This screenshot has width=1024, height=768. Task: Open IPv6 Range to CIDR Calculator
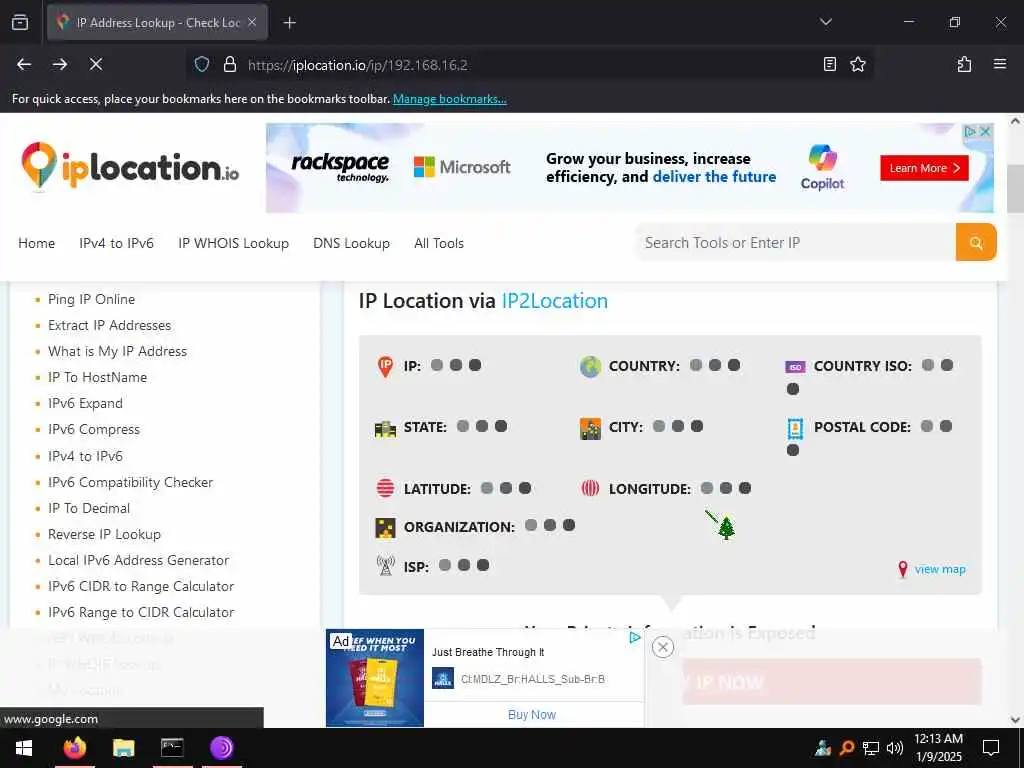click(x=141, y=613)
